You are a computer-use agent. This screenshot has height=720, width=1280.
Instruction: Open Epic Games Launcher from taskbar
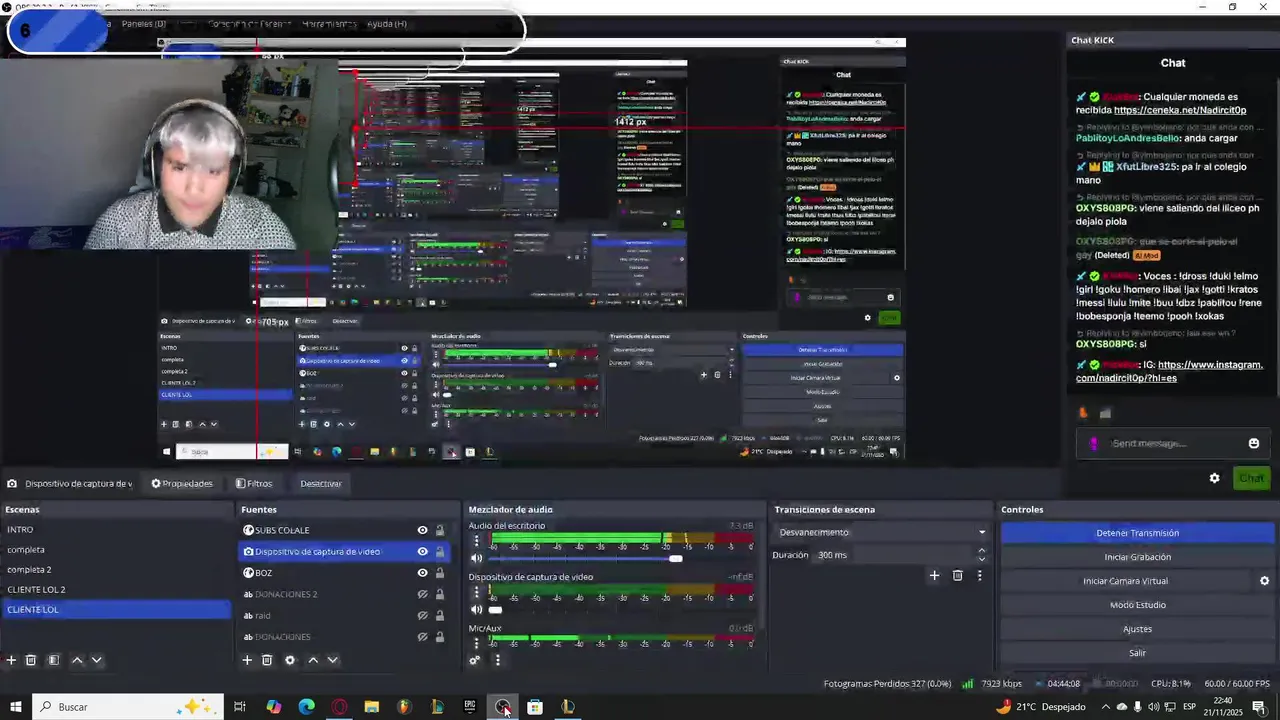(470, 707)
